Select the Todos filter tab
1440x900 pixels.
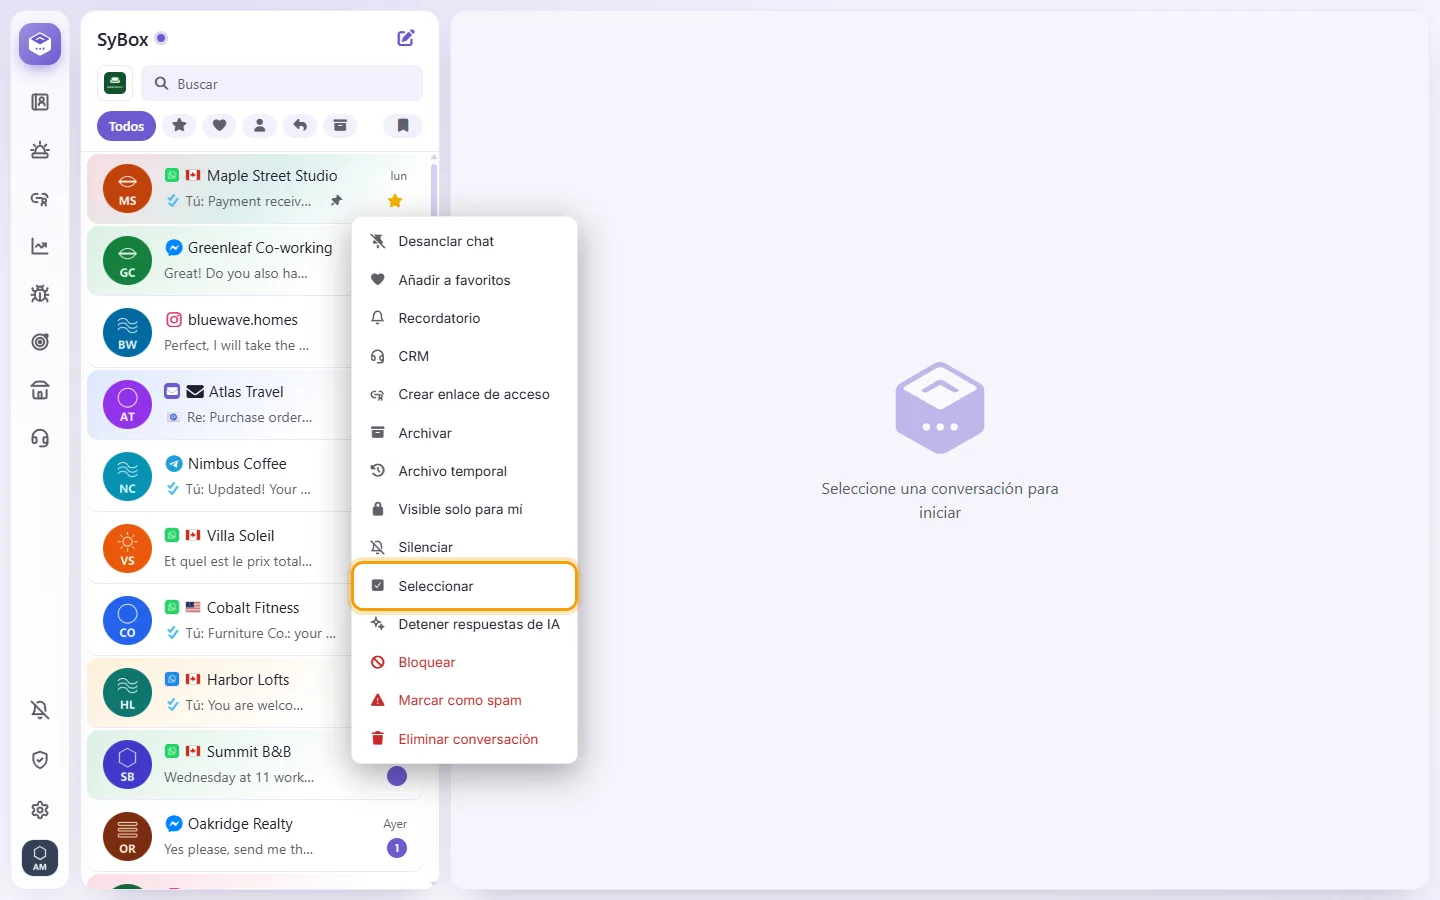coord(127,126)
